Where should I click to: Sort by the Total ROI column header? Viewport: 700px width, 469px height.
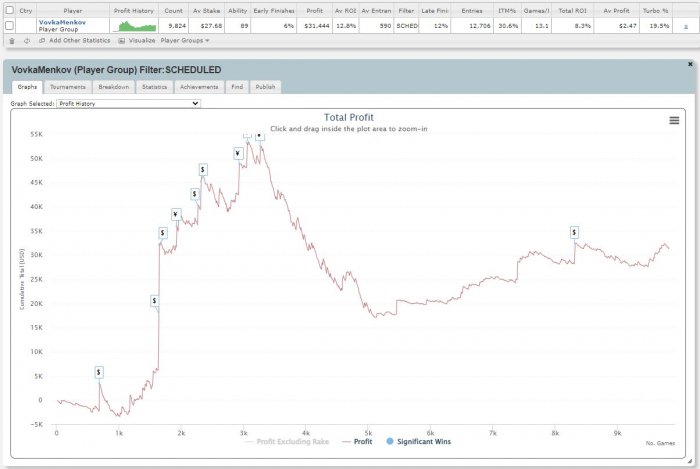(572, 11)
